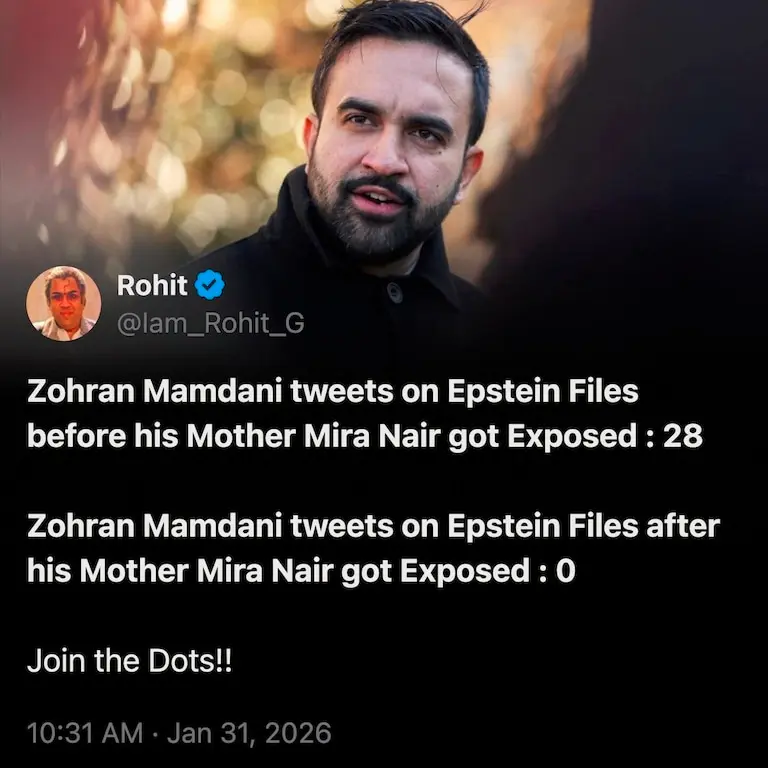Open the @Iam_Rohit_G handle
The width and height of the screenshot is (768, 768).
click(x=211, y=322)
